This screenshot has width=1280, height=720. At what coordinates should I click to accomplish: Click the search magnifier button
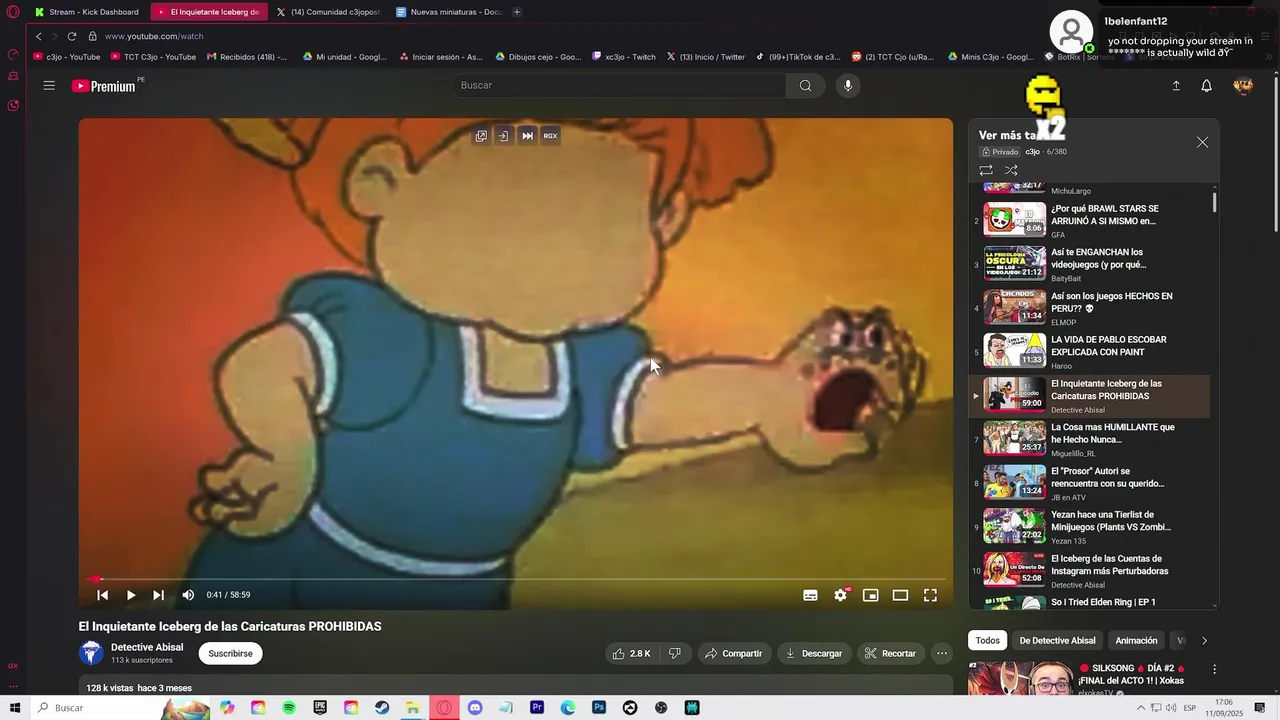click(805, 86)
